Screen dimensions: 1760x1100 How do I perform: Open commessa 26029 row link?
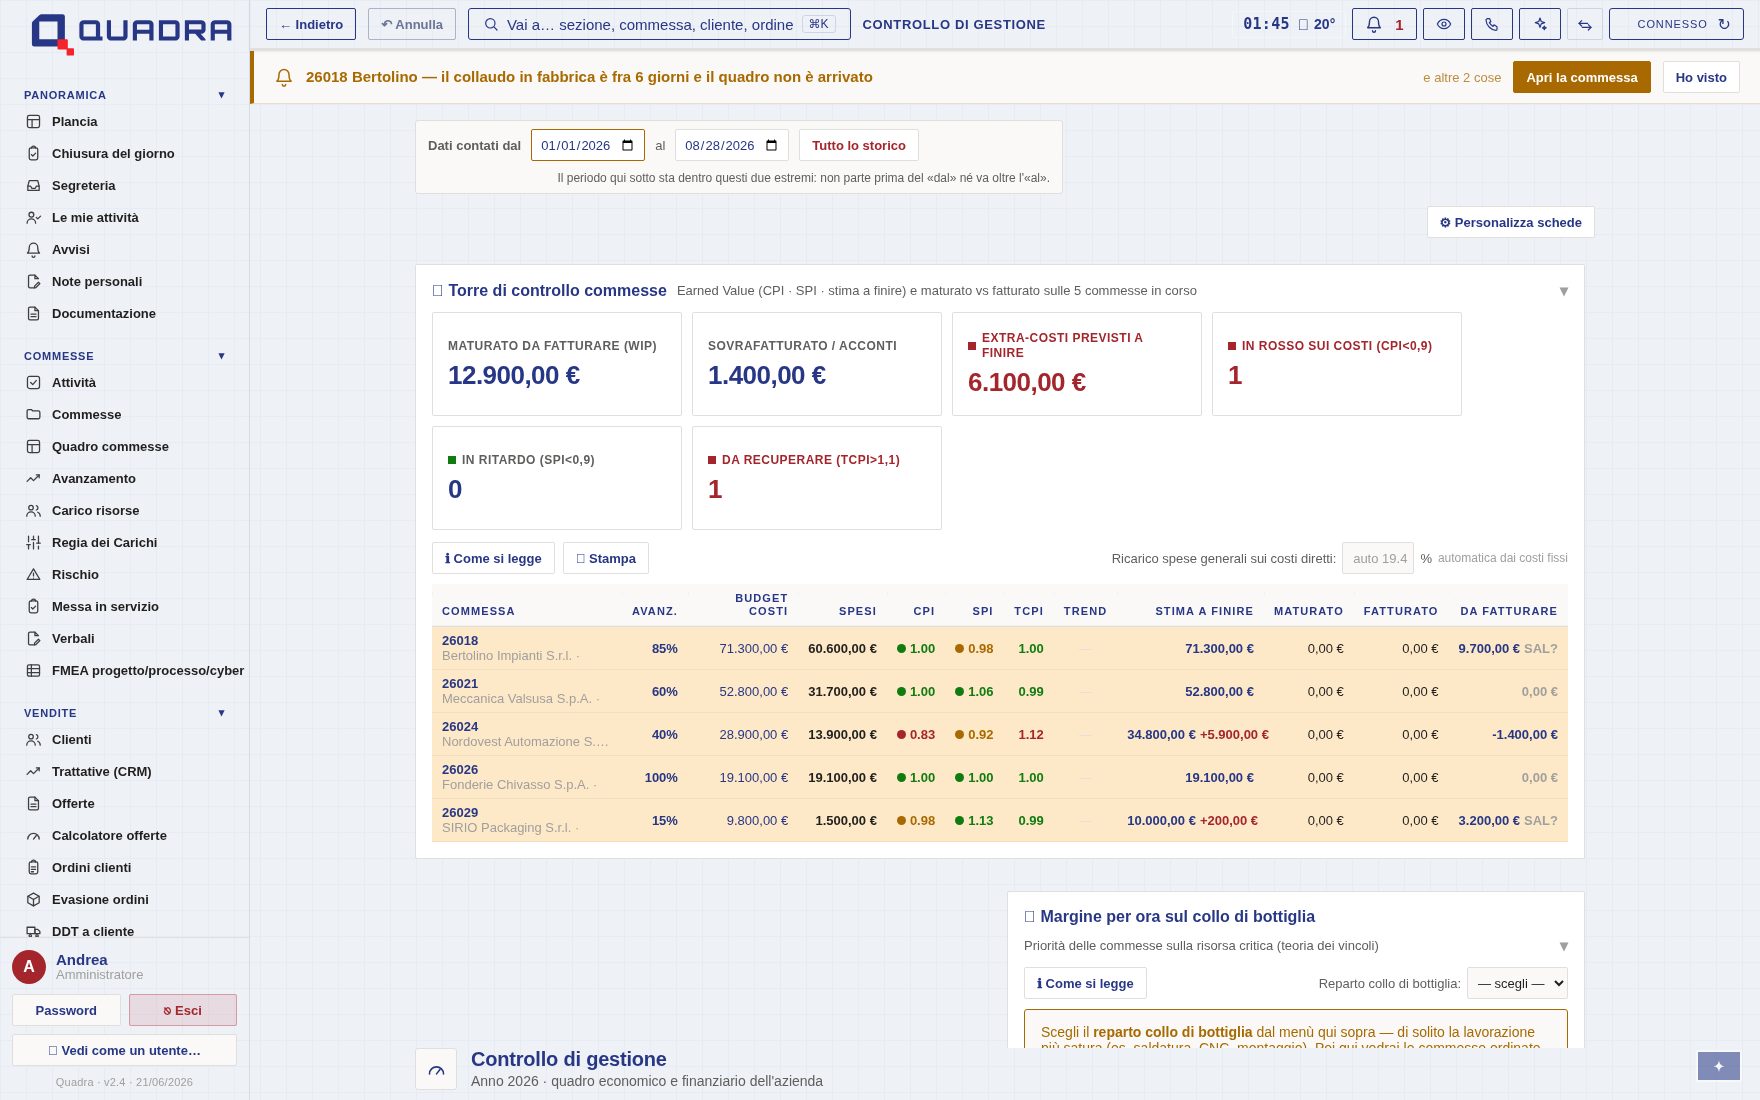(x=460, y=813)
